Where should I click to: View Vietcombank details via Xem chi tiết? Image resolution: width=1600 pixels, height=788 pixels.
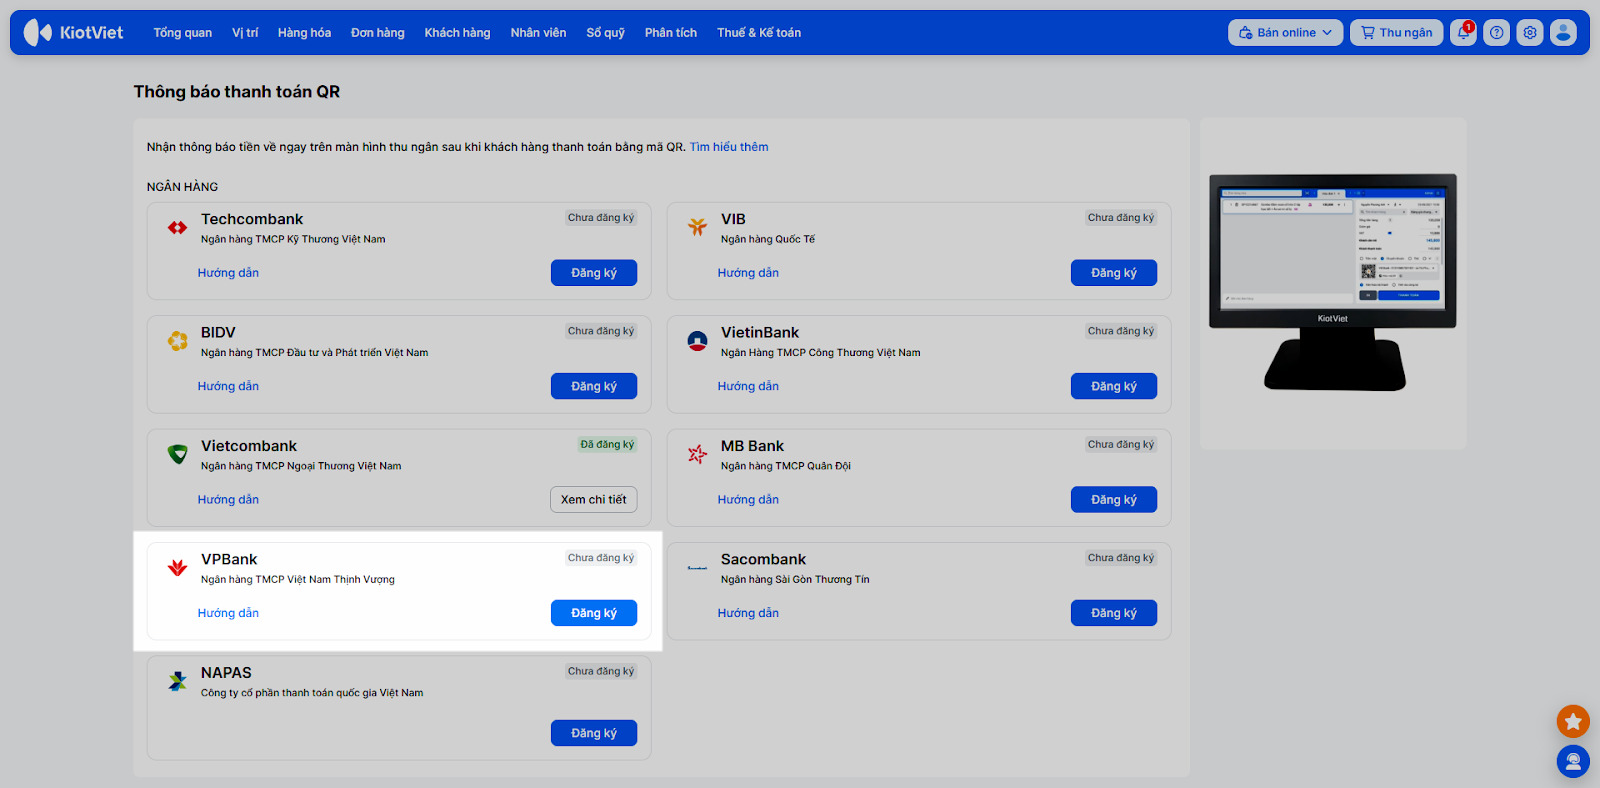[593, 500]
